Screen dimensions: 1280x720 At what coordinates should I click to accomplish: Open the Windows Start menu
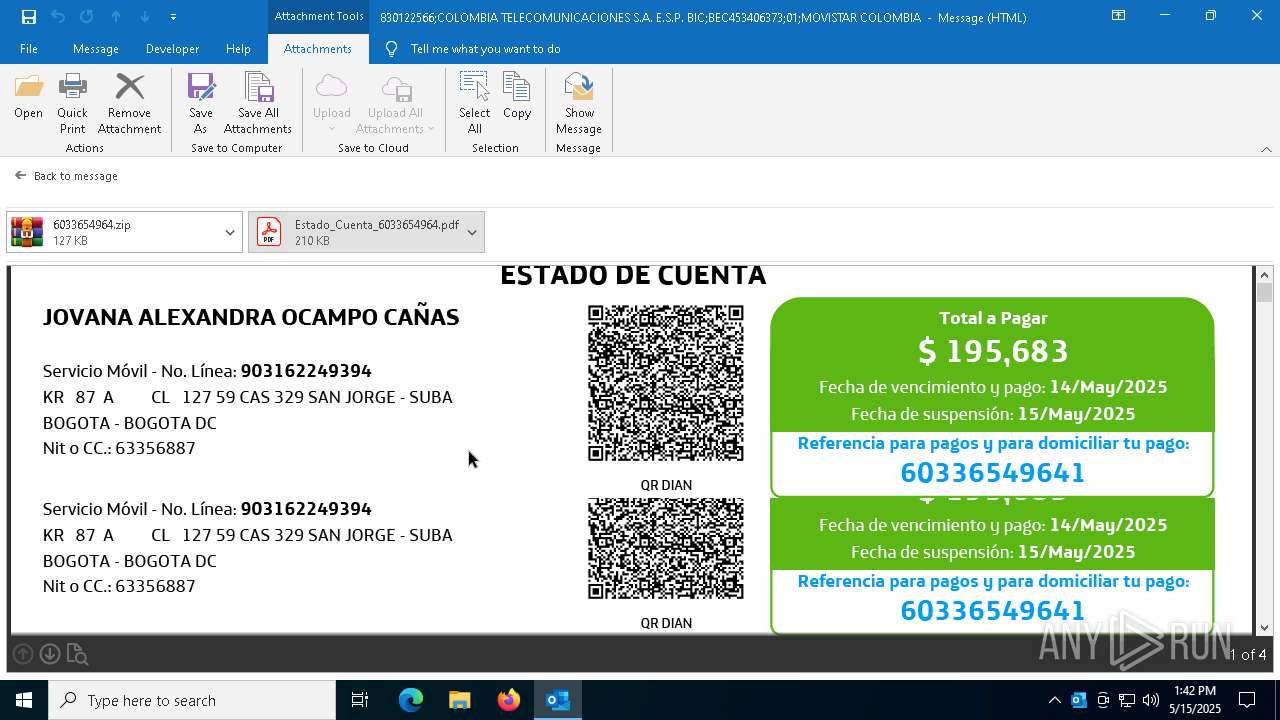[x=24, y=700]
